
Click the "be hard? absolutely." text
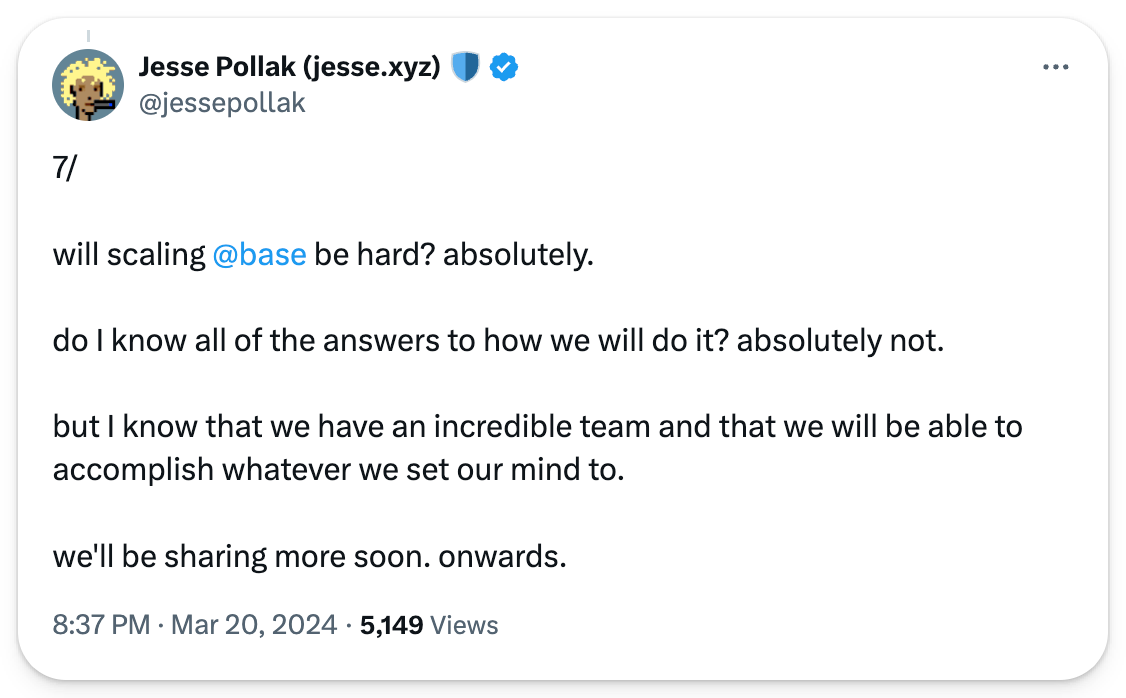tap(454, 255)
